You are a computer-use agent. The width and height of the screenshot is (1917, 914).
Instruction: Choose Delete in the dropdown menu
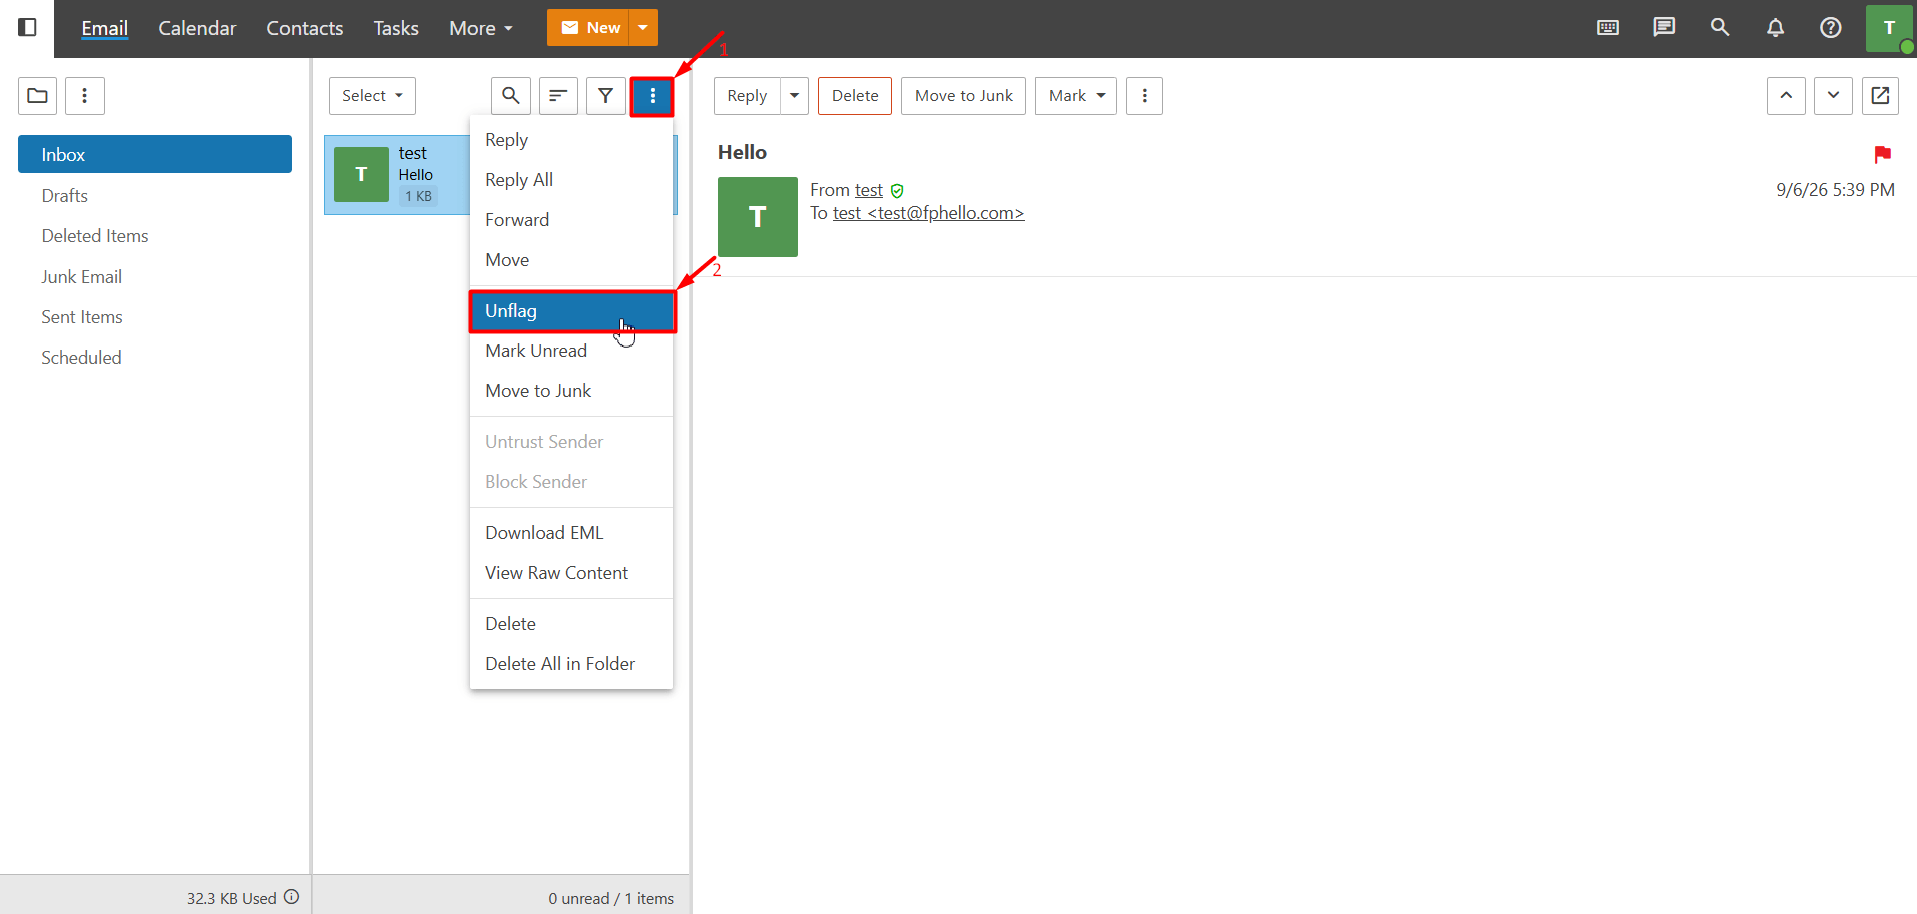click(x=571, y=624)
